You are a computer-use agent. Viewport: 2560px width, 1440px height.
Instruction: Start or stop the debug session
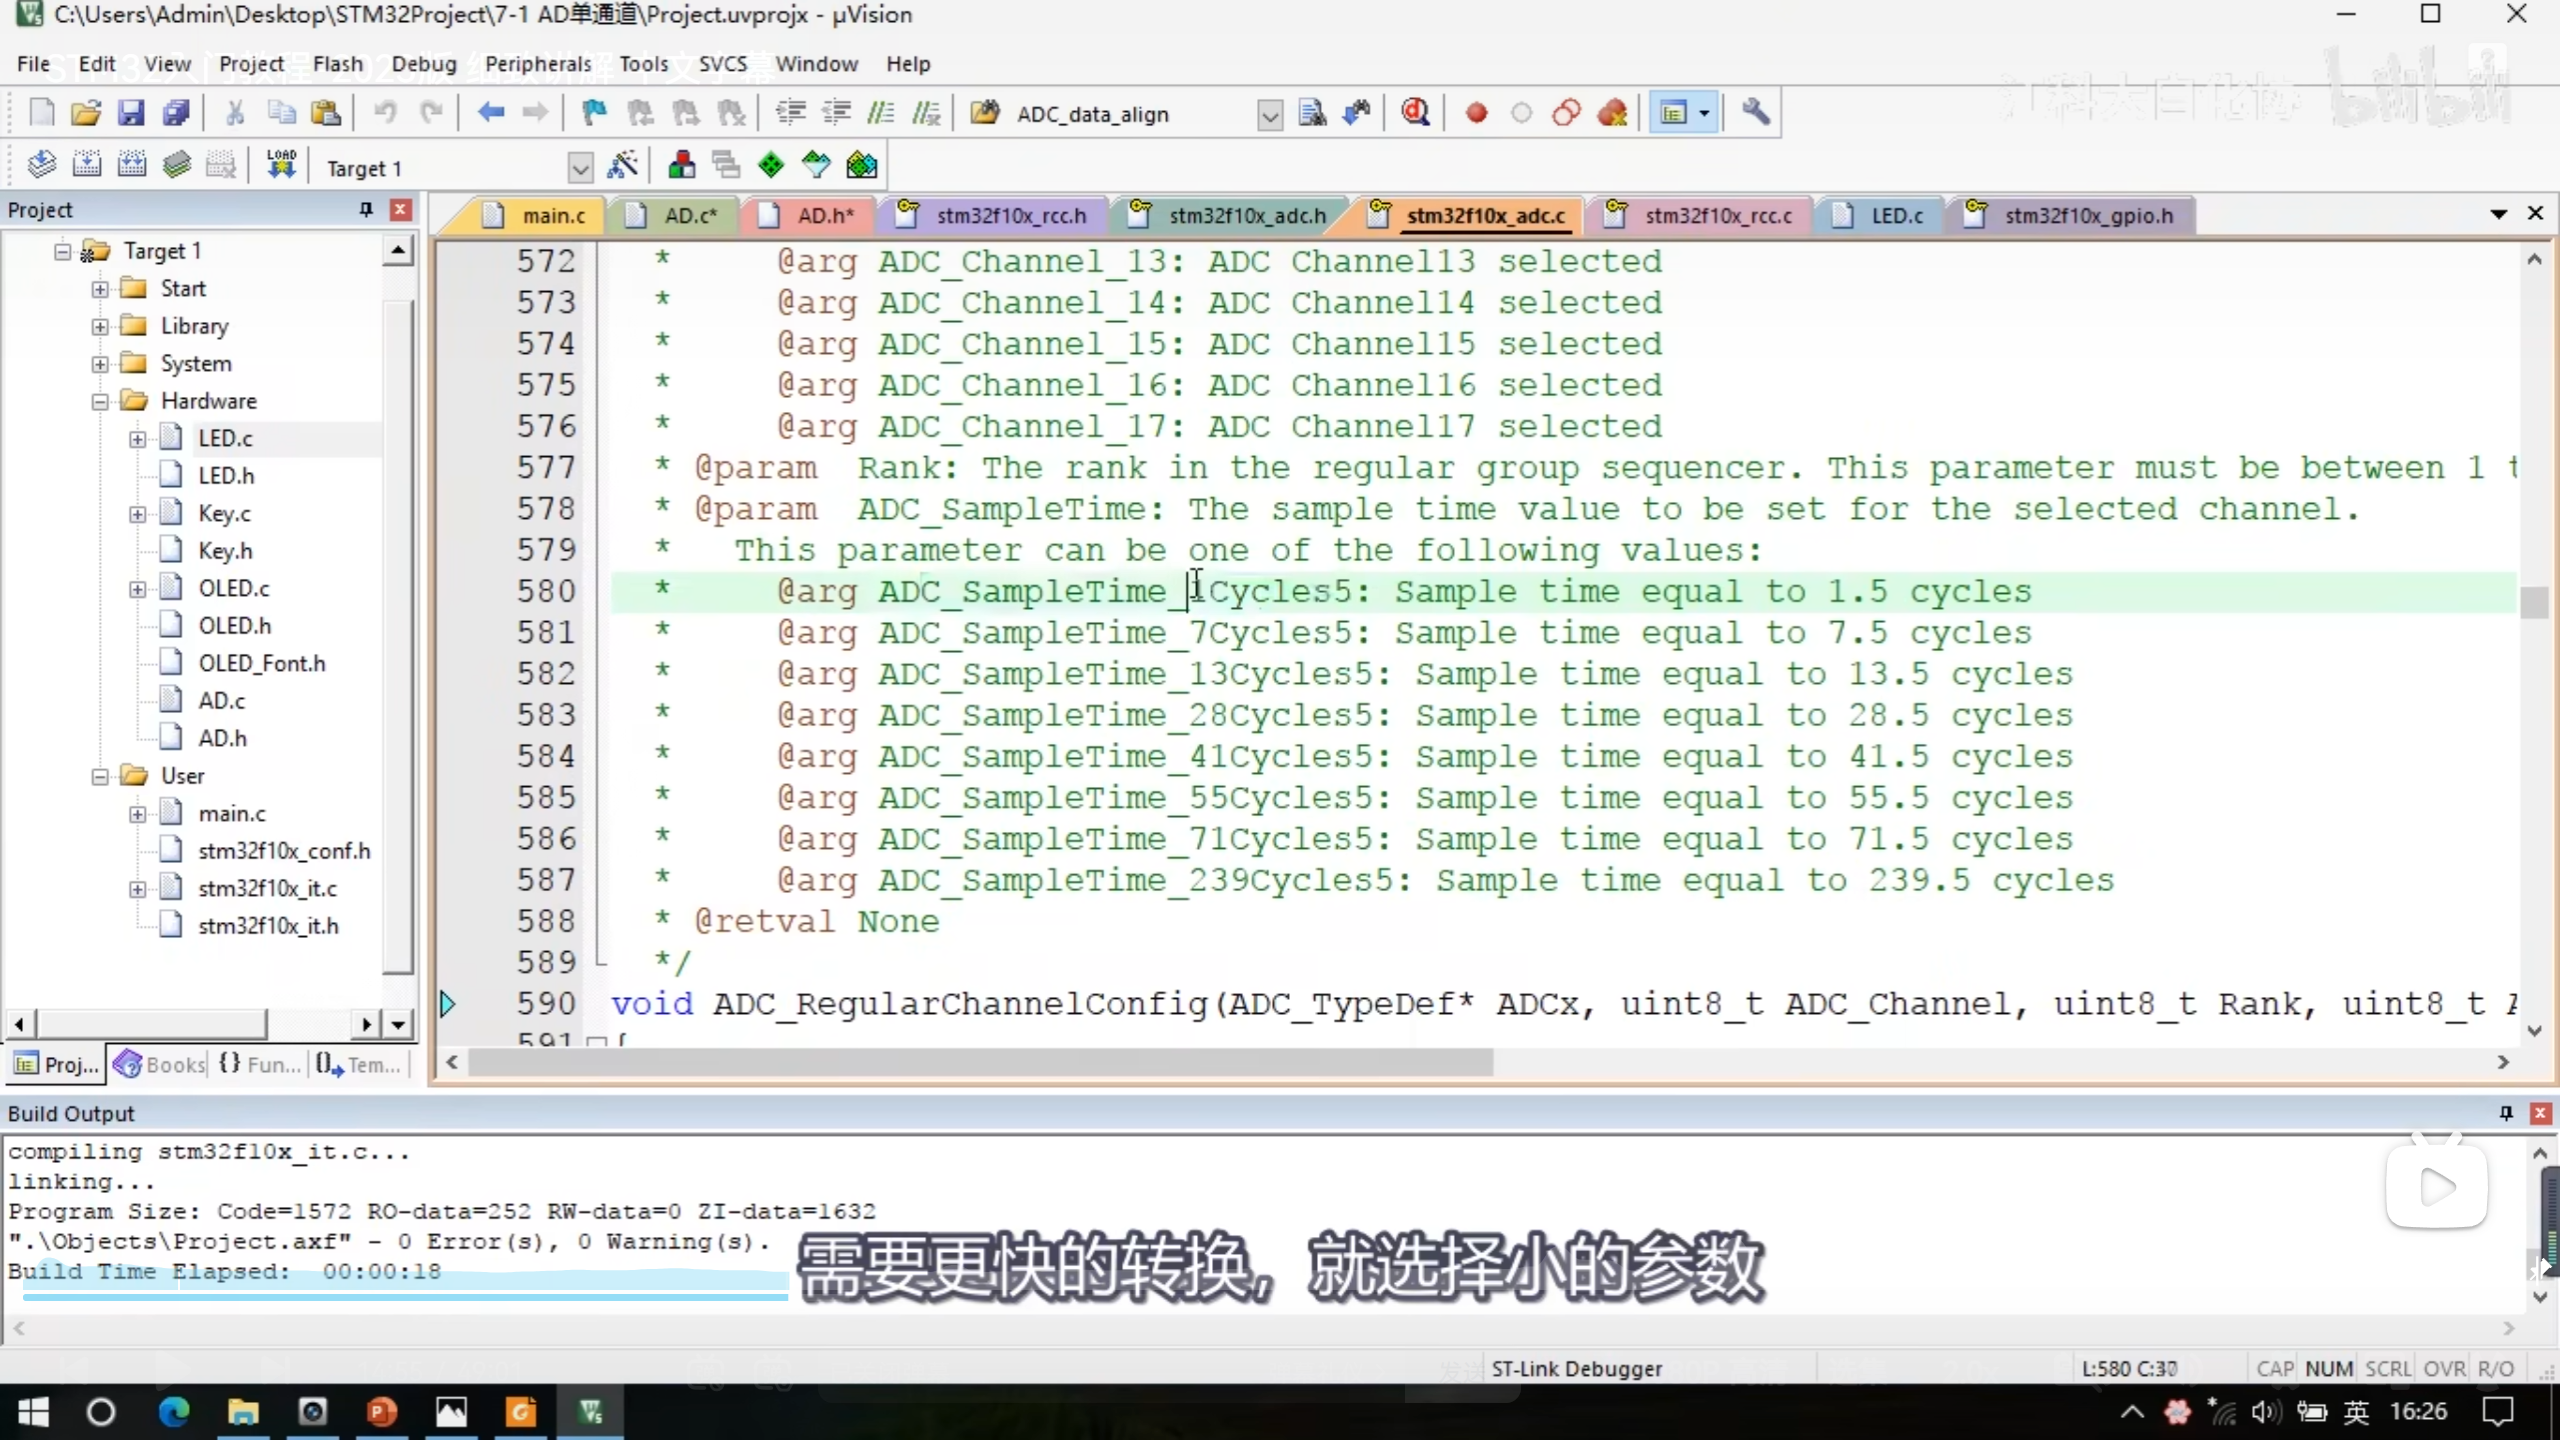pyautogui.click(x=1415, y=113)
